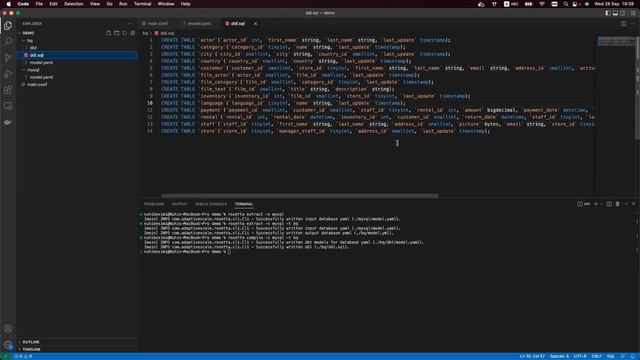Select ddl.sql in the file tree
The image size is (640, 360).
point(77,55)
